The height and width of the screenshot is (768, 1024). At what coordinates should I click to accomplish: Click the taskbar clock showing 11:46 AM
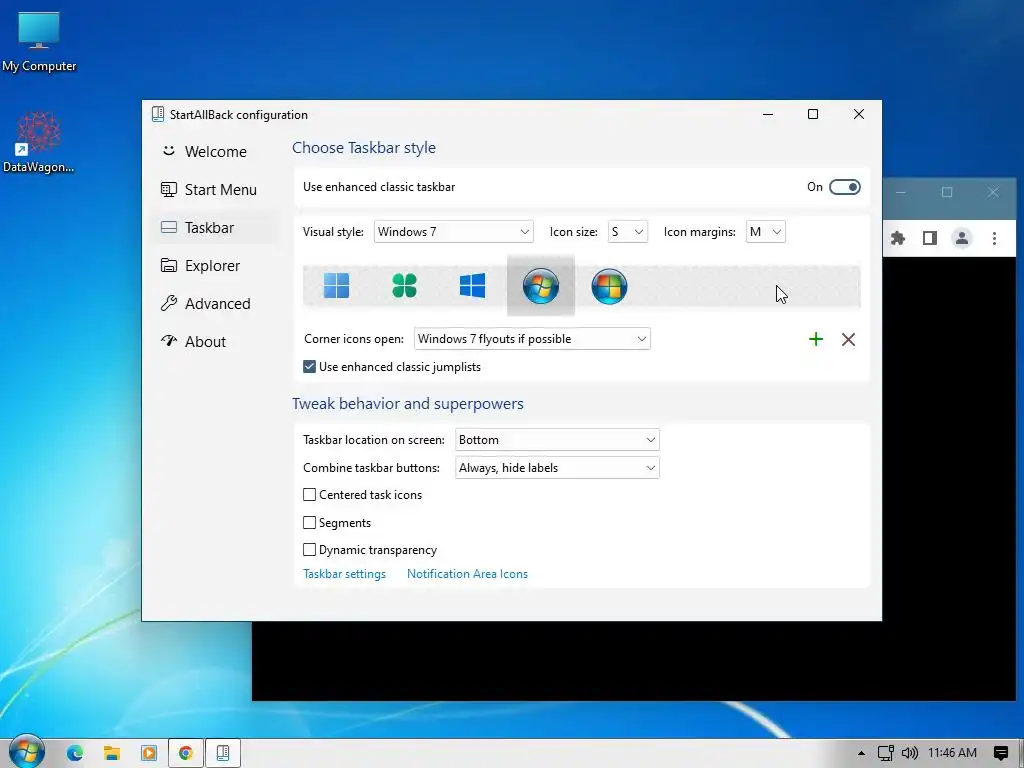pos(952,753)
